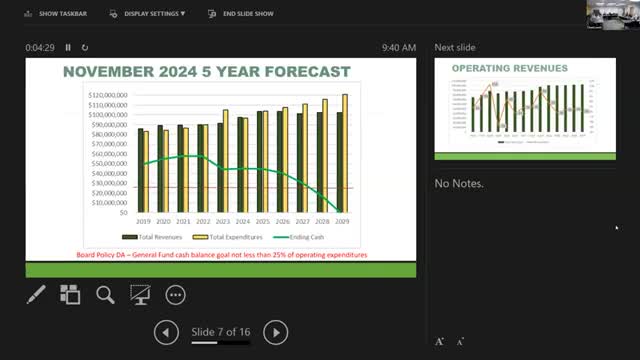Open the See all slides grid
Viewport: 640px width, 360px height.
tap(70, 294)
